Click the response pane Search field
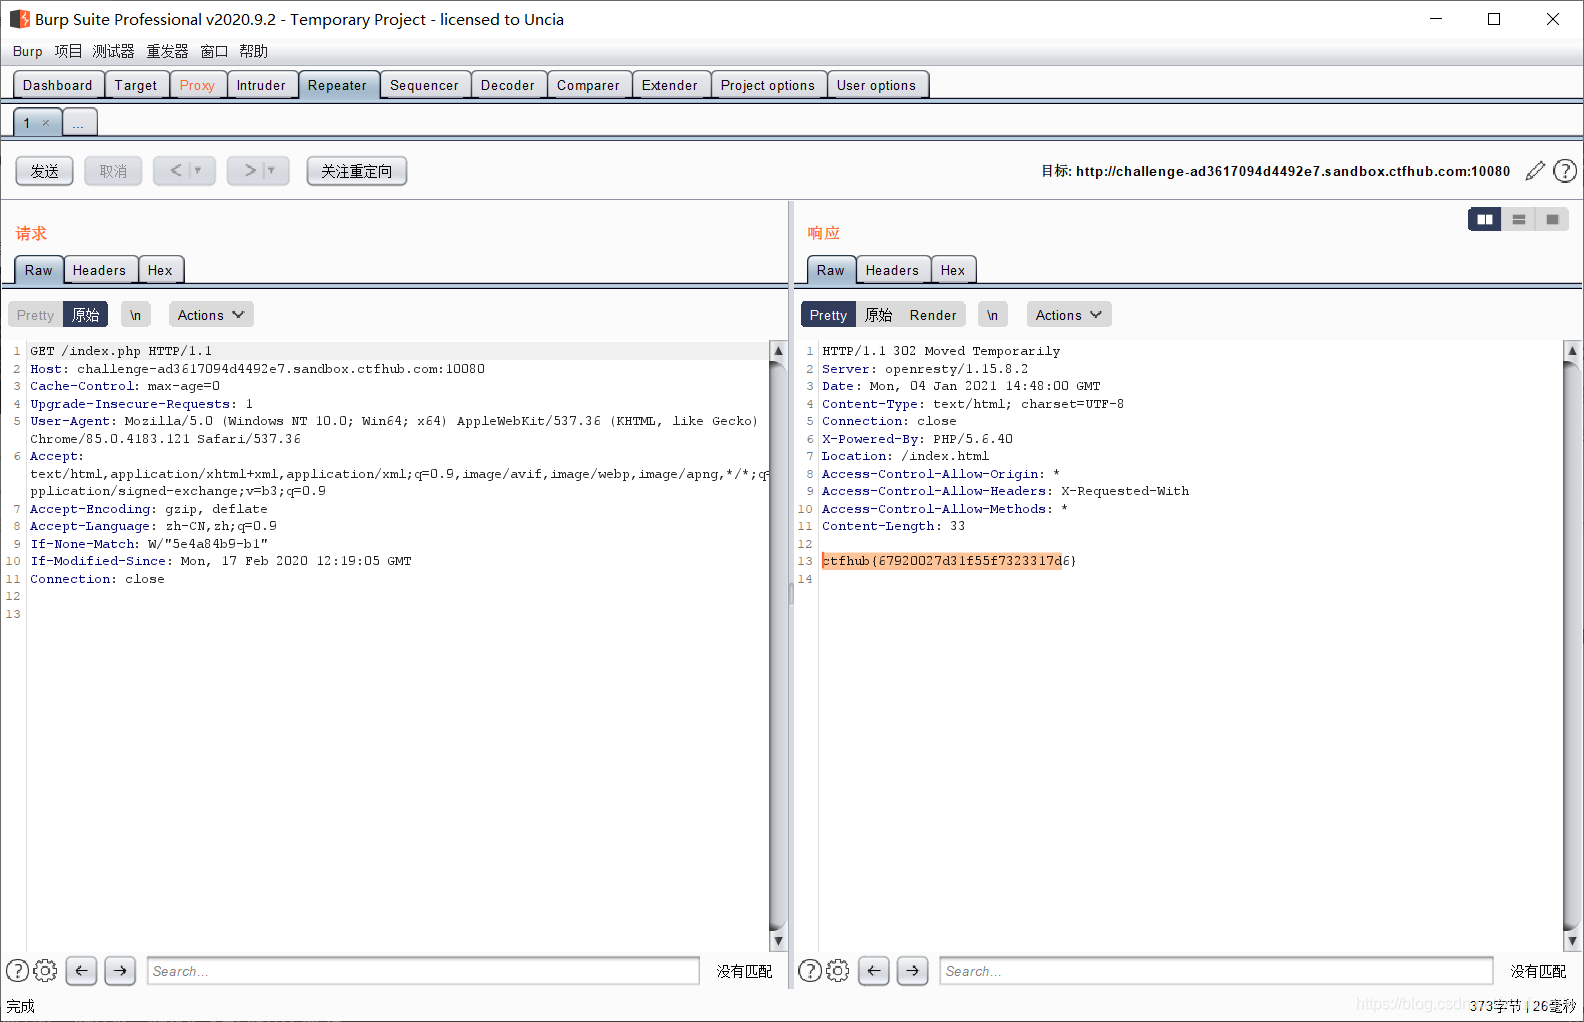The width and height of the screenshot is (1584, 1022). coord(1216,971)
